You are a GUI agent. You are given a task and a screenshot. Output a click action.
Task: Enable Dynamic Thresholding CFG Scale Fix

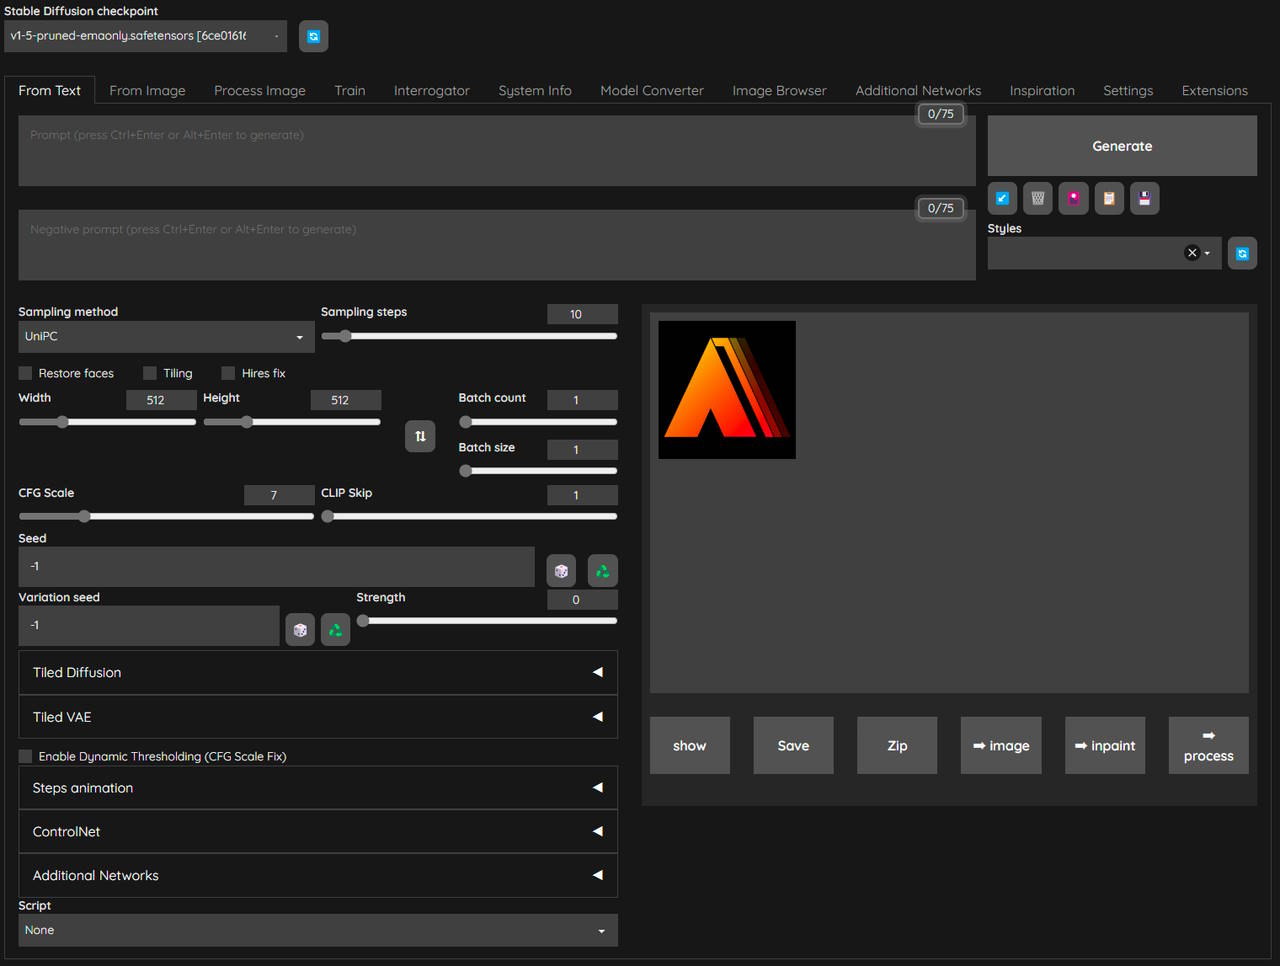[x=26, y=756]
